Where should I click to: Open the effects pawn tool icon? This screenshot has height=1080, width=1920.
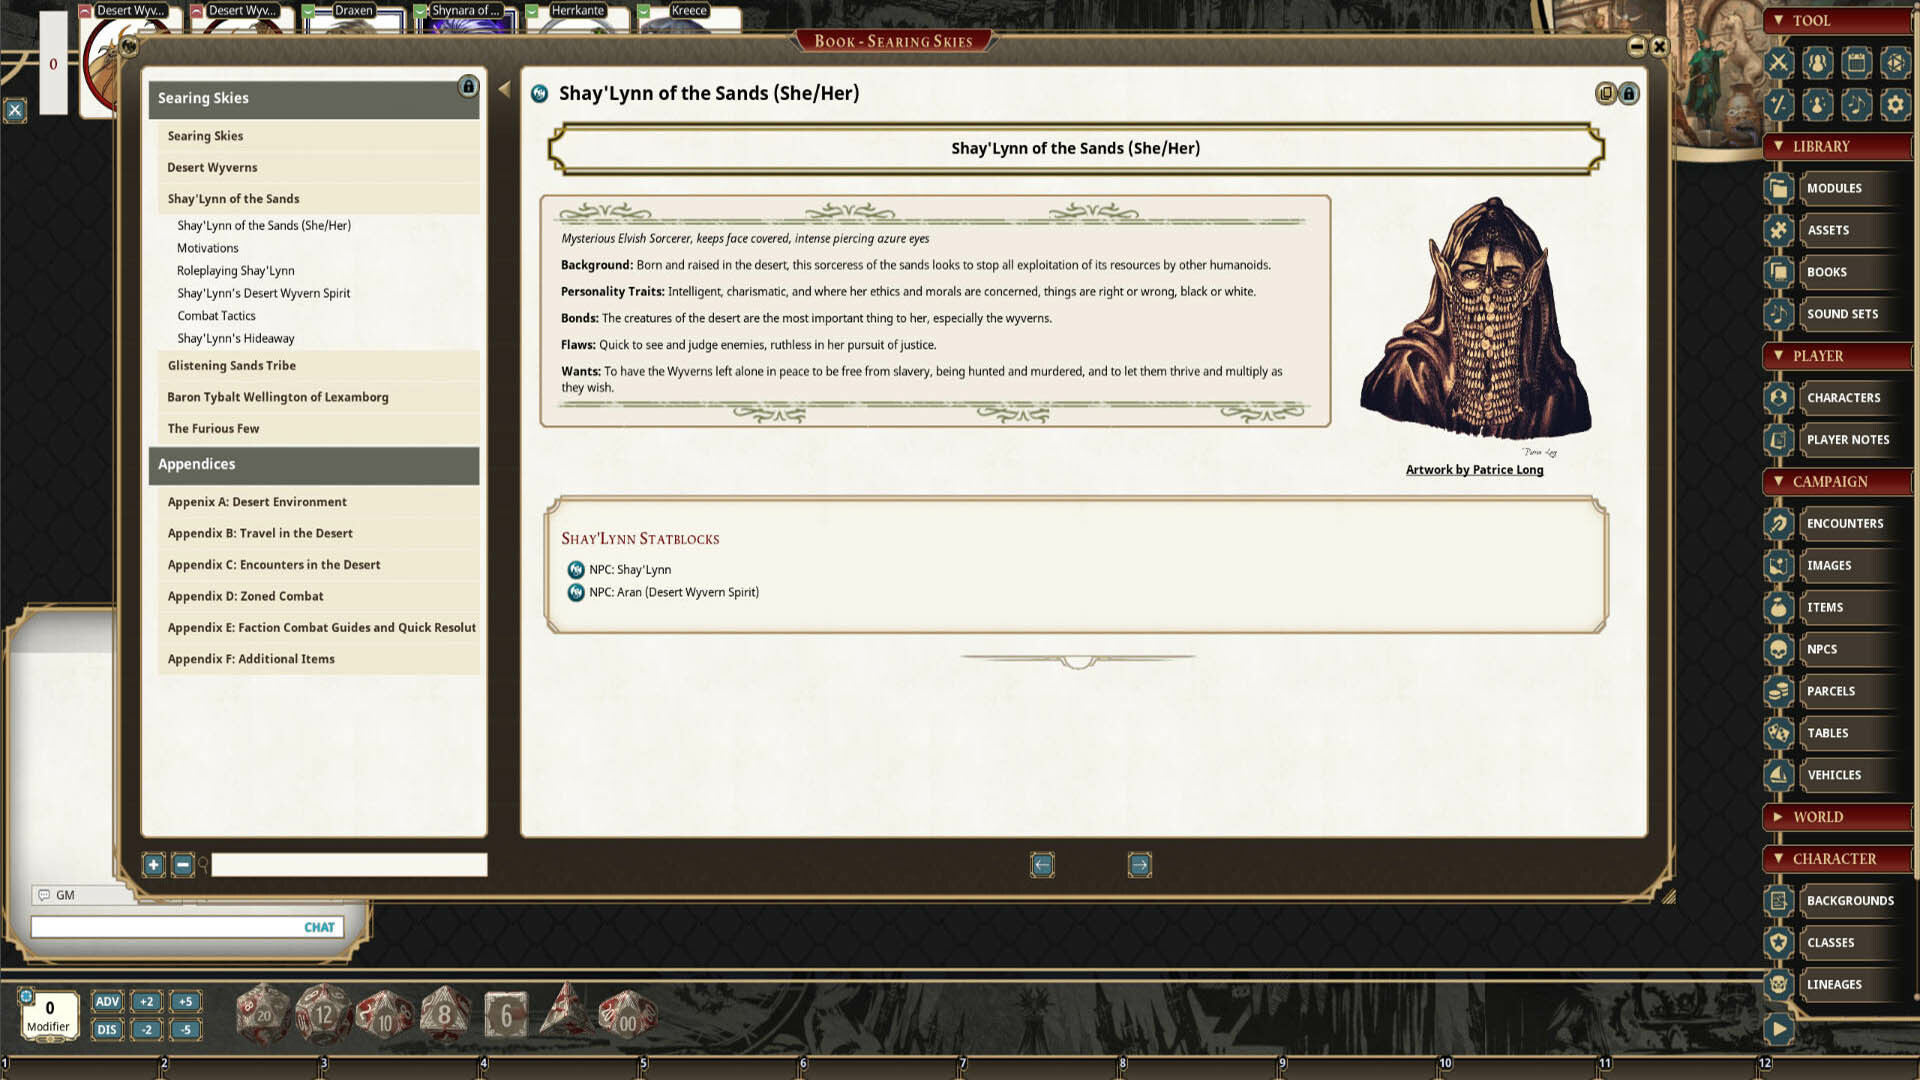(x=1816, y=104)
